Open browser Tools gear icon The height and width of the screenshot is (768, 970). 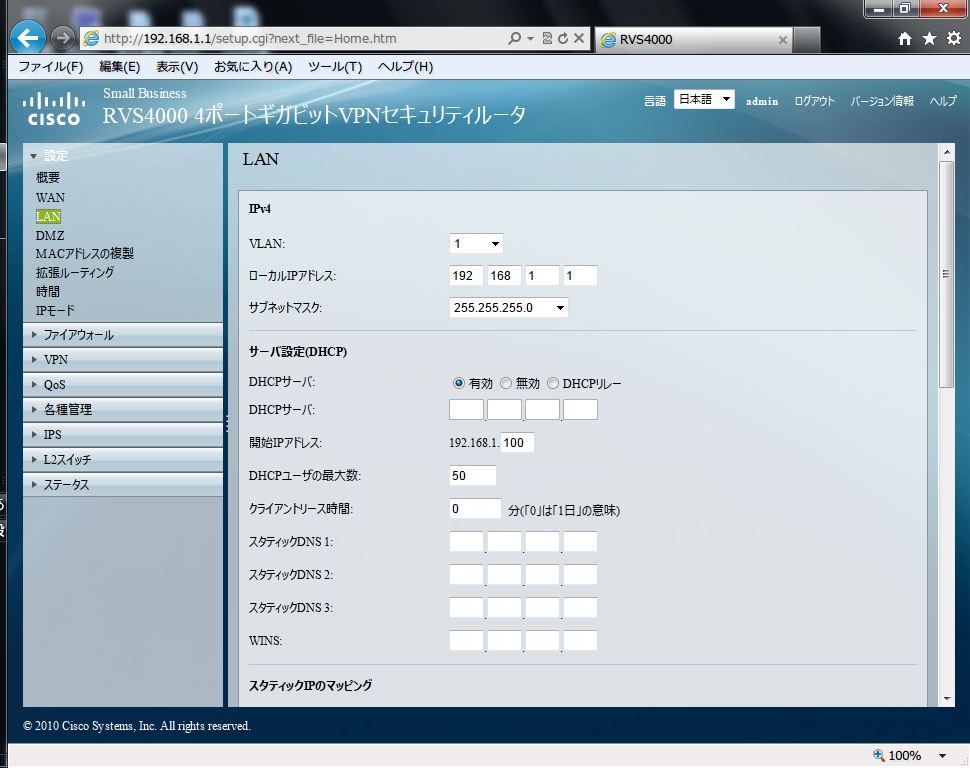point(954,38)
